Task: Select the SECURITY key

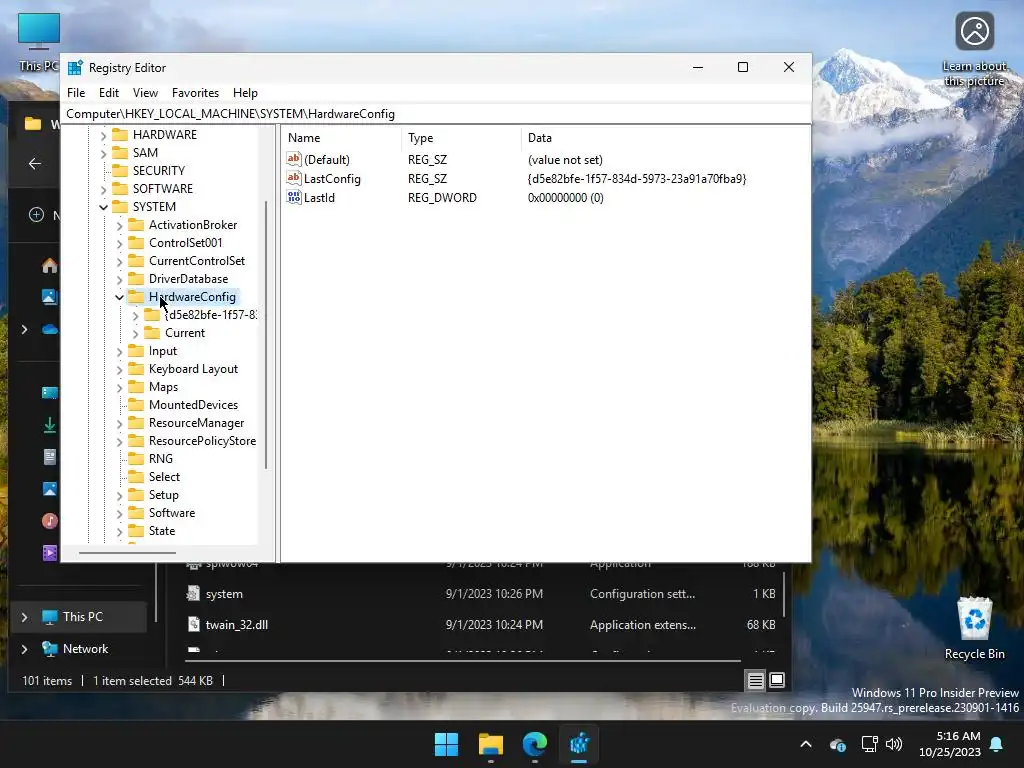Action: coord(159,170)
